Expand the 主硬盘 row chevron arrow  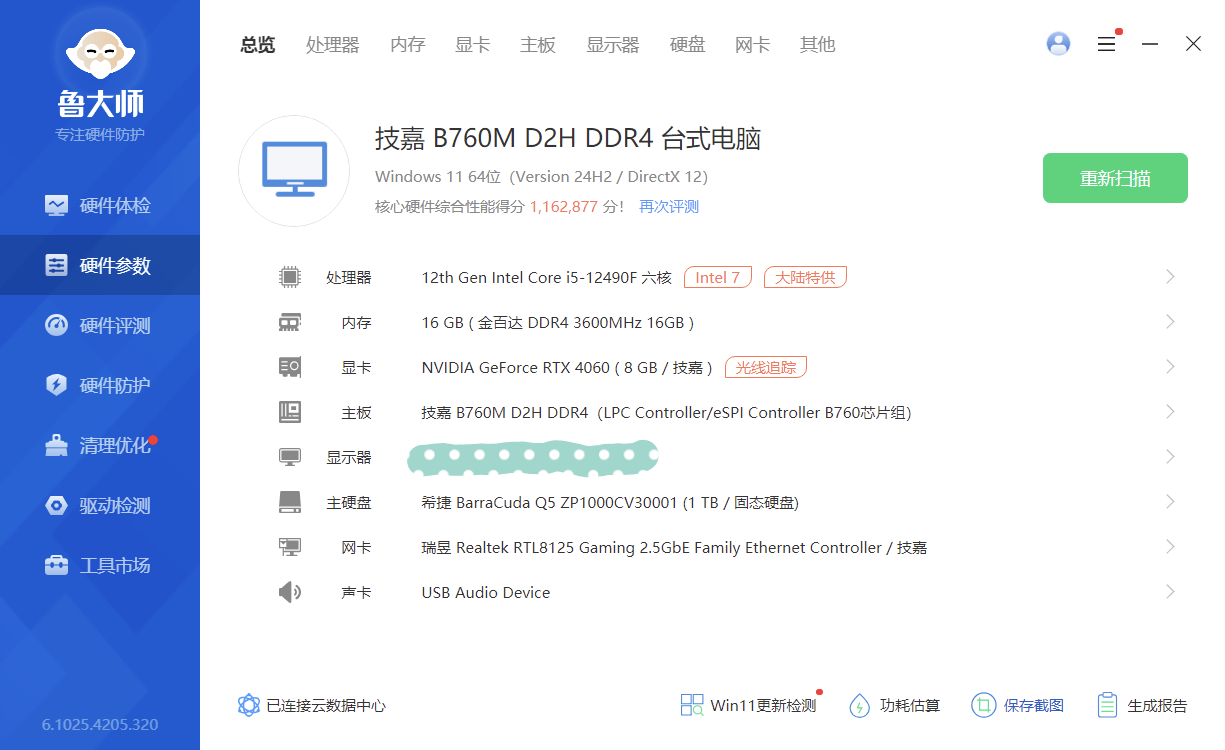[1169, 502]
